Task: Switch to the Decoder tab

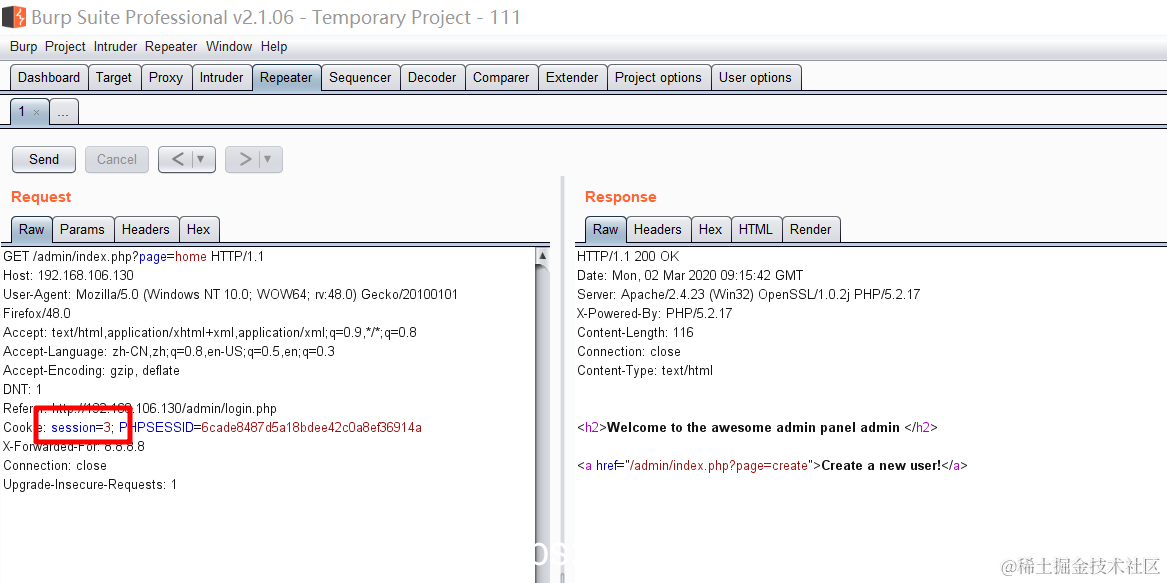Action: pyautogui.click(x=432, y=77)
